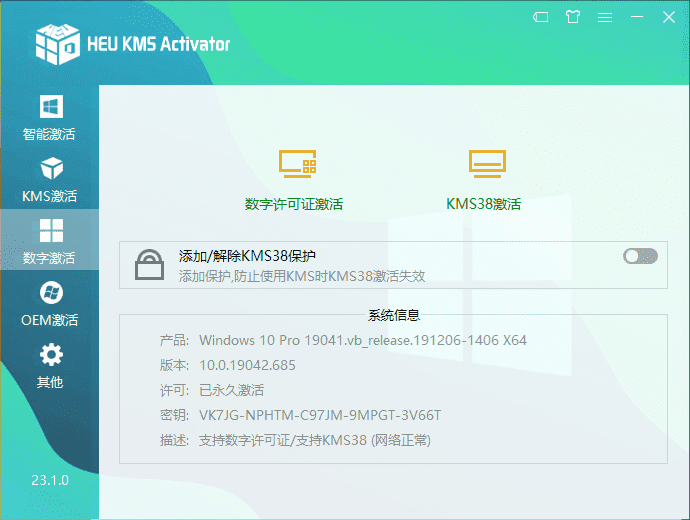The width and height of the screenshot is (690, 520).
Task: Click the HEU KMS Activator title text
Action: pos(158,44)
